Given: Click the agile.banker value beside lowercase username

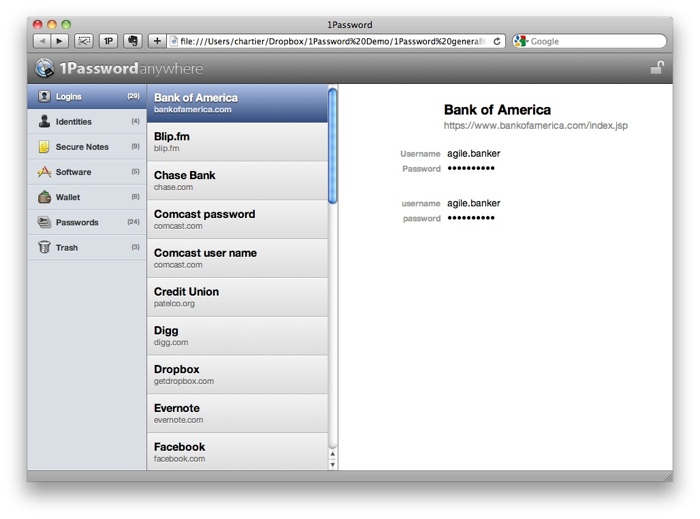Looking at the screenshot, I should (x=474, y=203).
